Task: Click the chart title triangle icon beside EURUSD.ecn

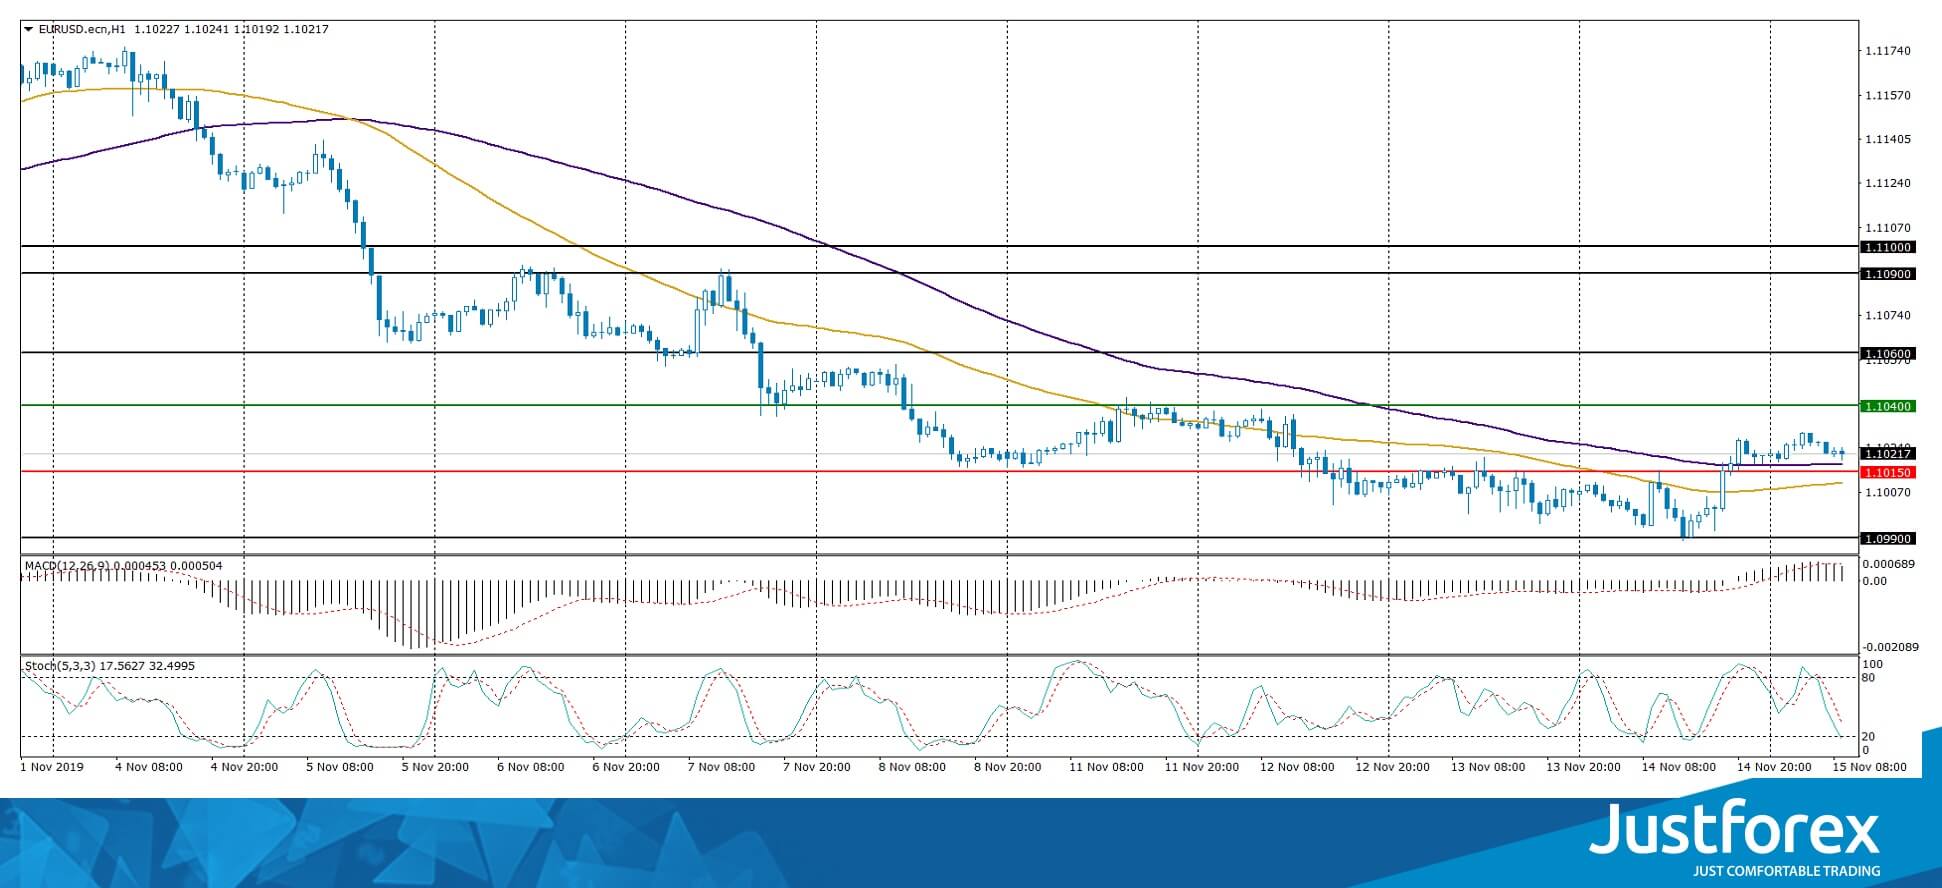Action: tap(28, 29)
